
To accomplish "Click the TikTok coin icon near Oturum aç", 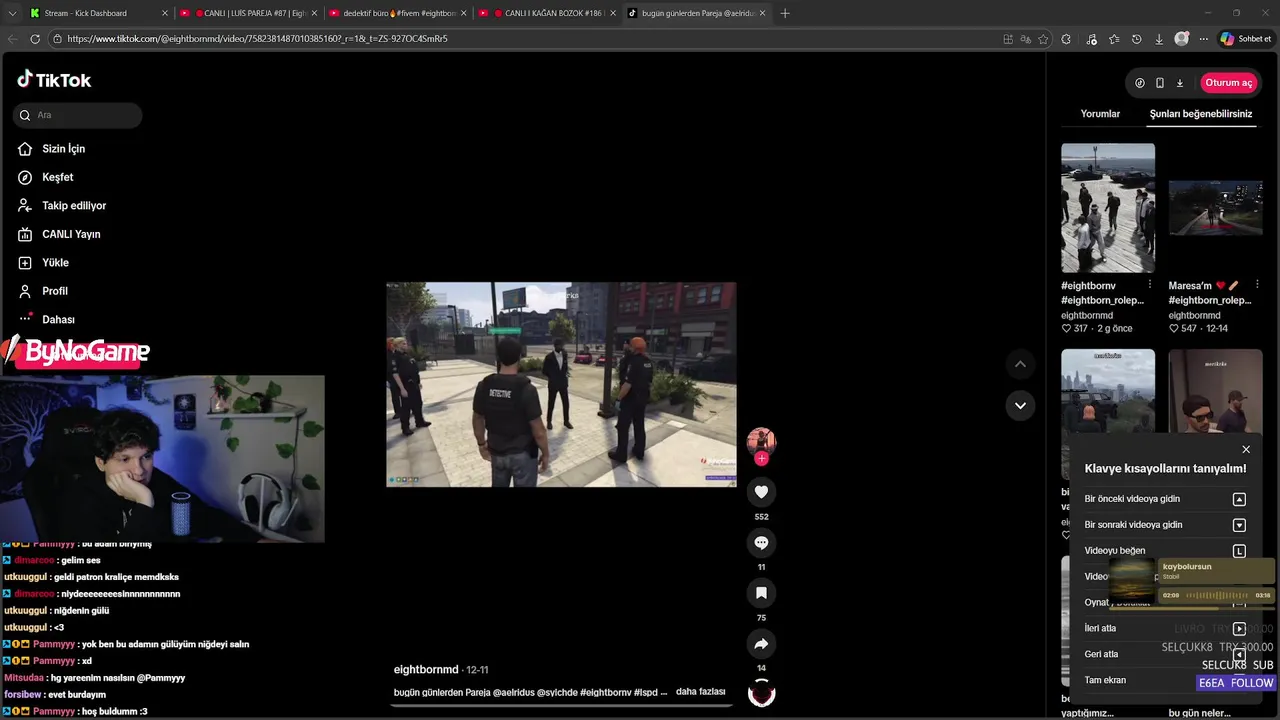I will coord(1140,83).
